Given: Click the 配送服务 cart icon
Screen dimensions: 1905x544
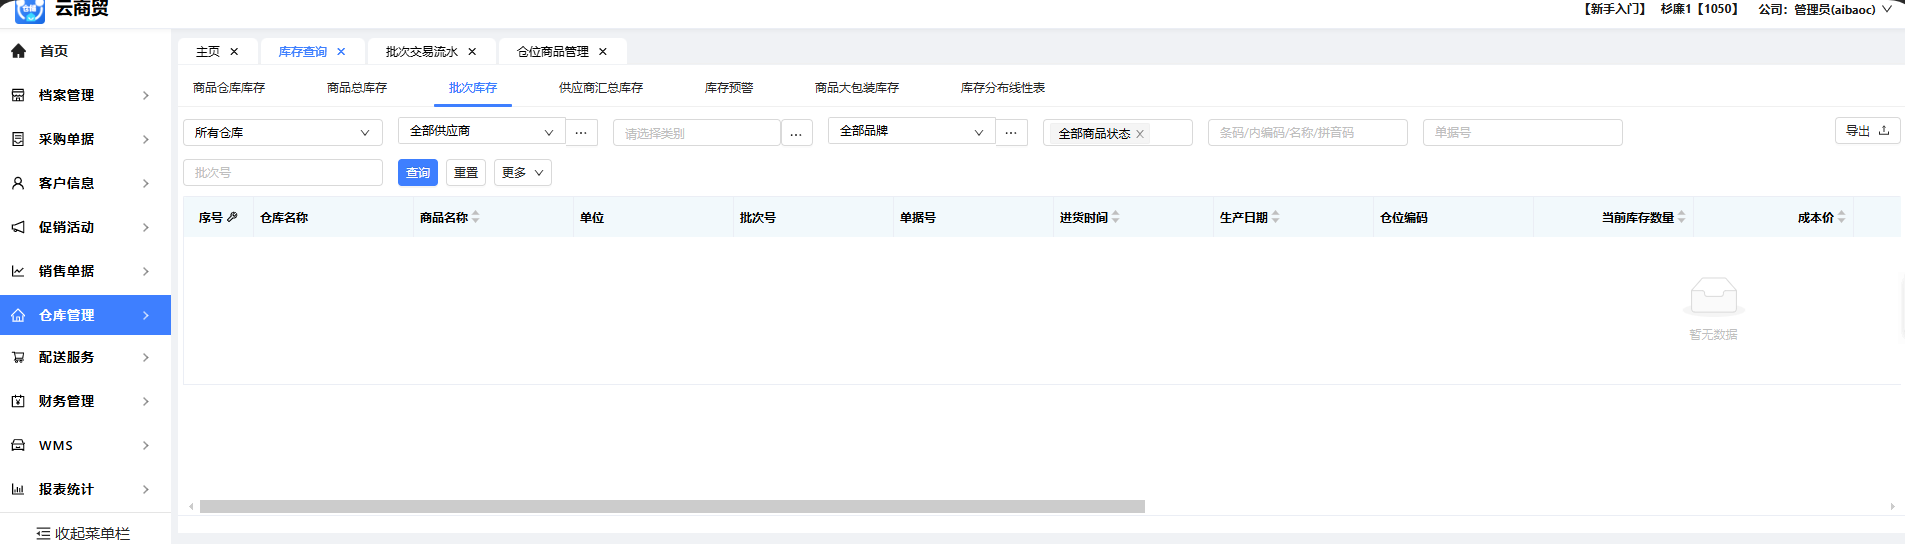Looking at the screenshot, I should [x=18, y=357].
